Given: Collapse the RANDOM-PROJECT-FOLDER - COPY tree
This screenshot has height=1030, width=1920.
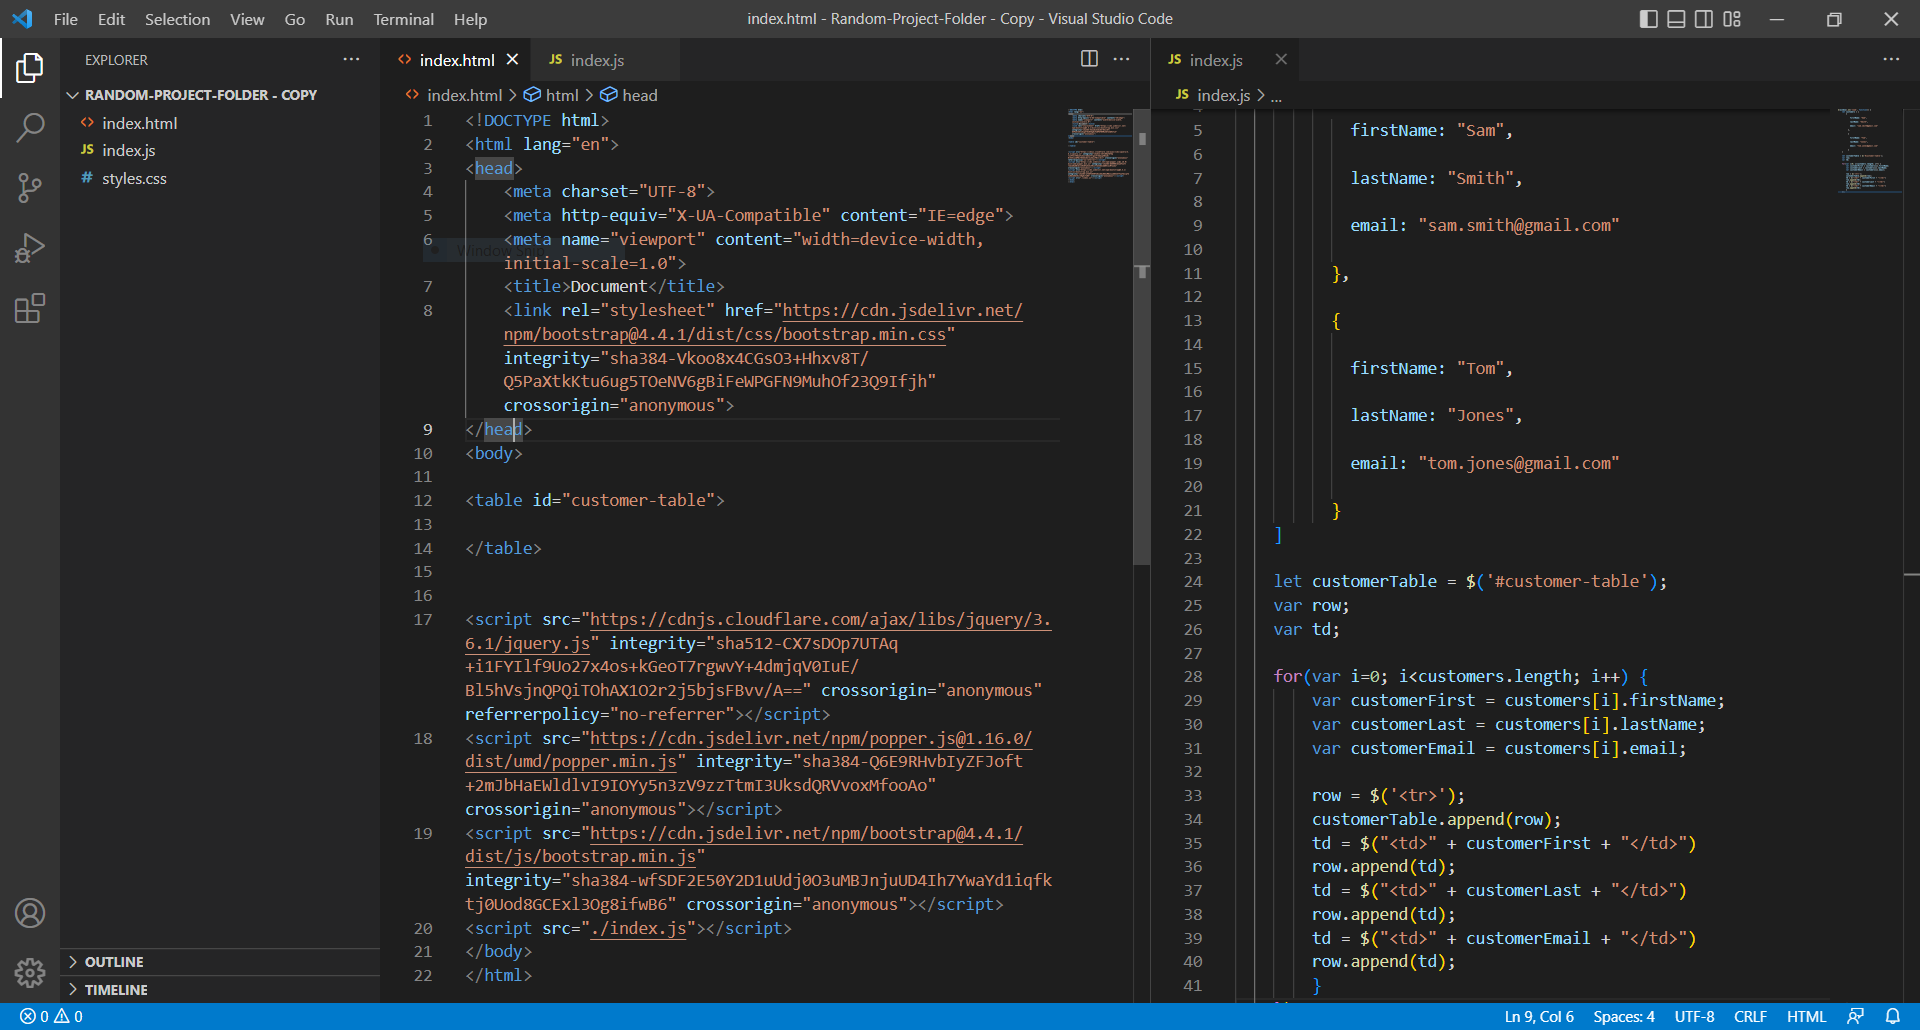Looking at the screenshot, I should point(73,95).
